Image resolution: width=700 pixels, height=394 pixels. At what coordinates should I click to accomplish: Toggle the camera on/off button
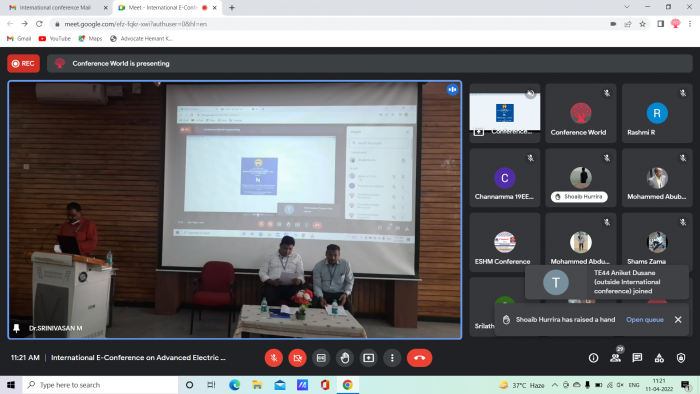297,358
